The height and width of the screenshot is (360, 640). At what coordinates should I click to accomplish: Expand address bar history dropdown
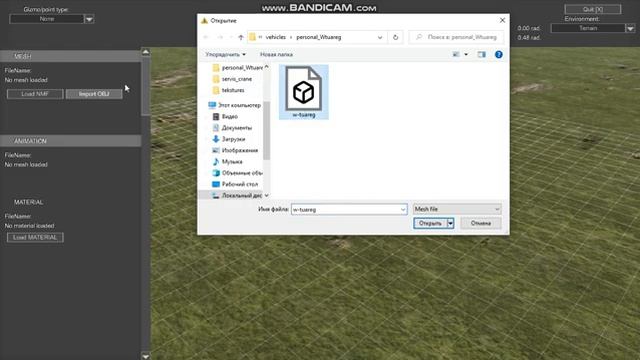point(380,37)
